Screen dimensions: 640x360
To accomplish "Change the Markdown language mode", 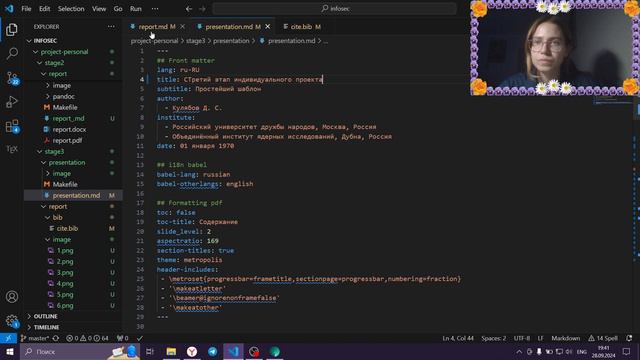I will [x=565, y=338].
